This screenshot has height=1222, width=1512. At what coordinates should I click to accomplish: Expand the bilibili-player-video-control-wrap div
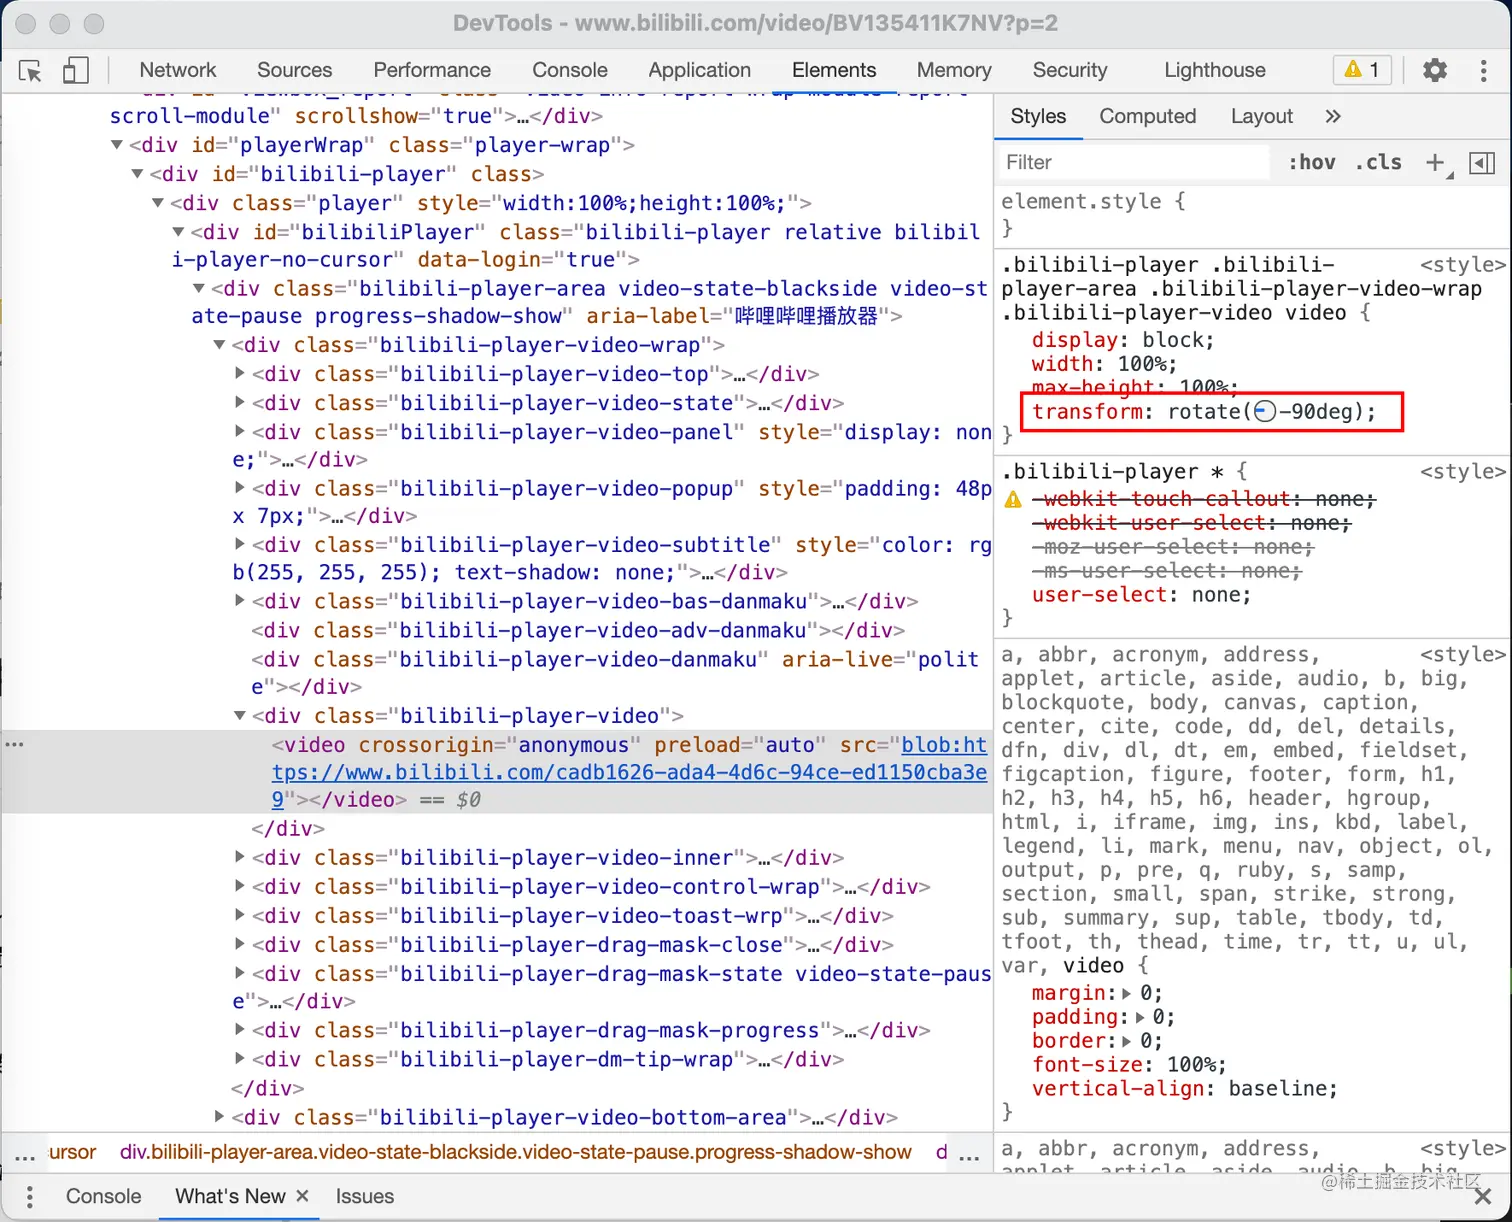click(240, 886)
